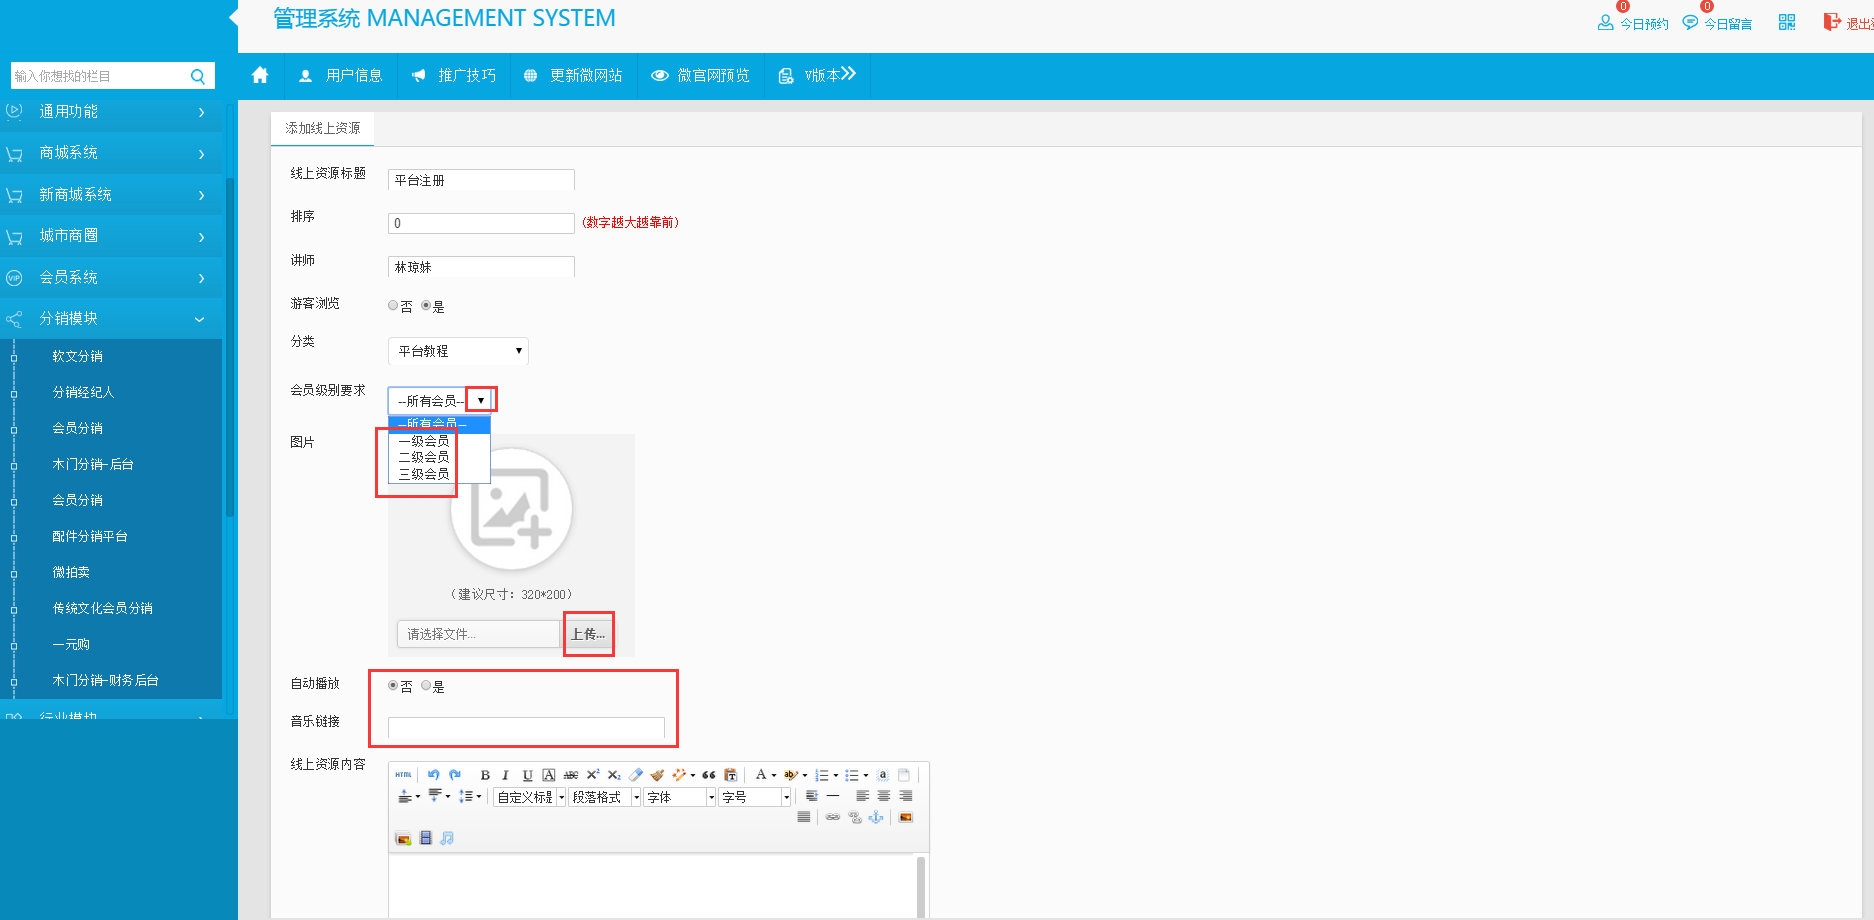This screenshot has width=1874, height=920.
Task: Open 用户信息 in top navigation
Action: [341, 76]
